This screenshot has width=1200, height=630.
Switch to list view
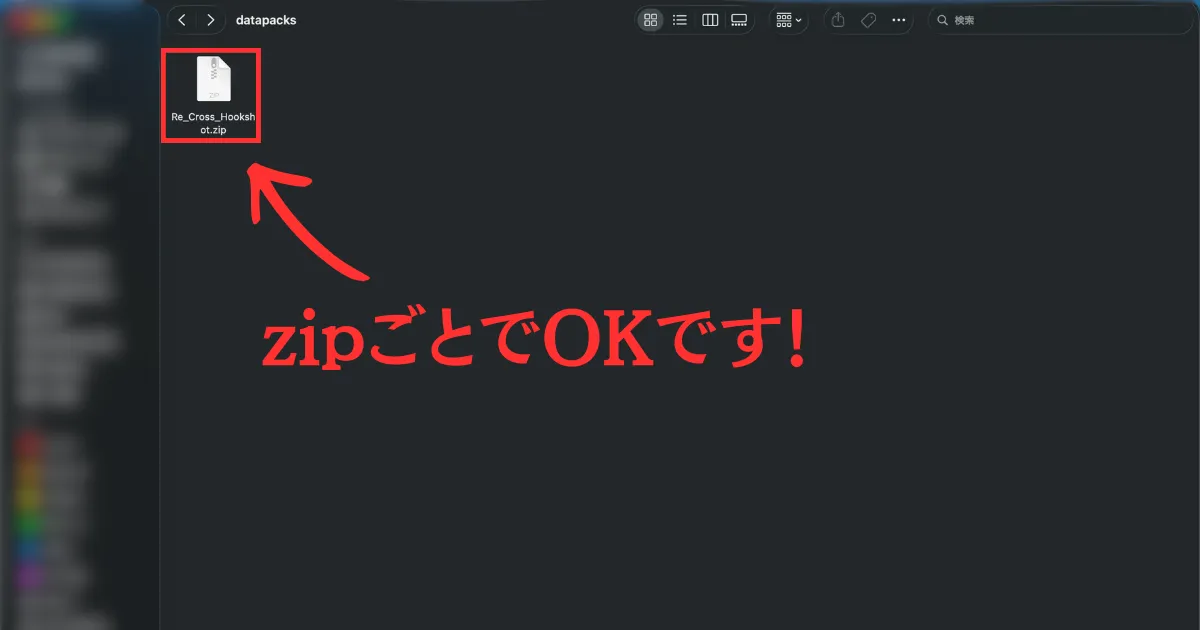click(x=680, y=20)
